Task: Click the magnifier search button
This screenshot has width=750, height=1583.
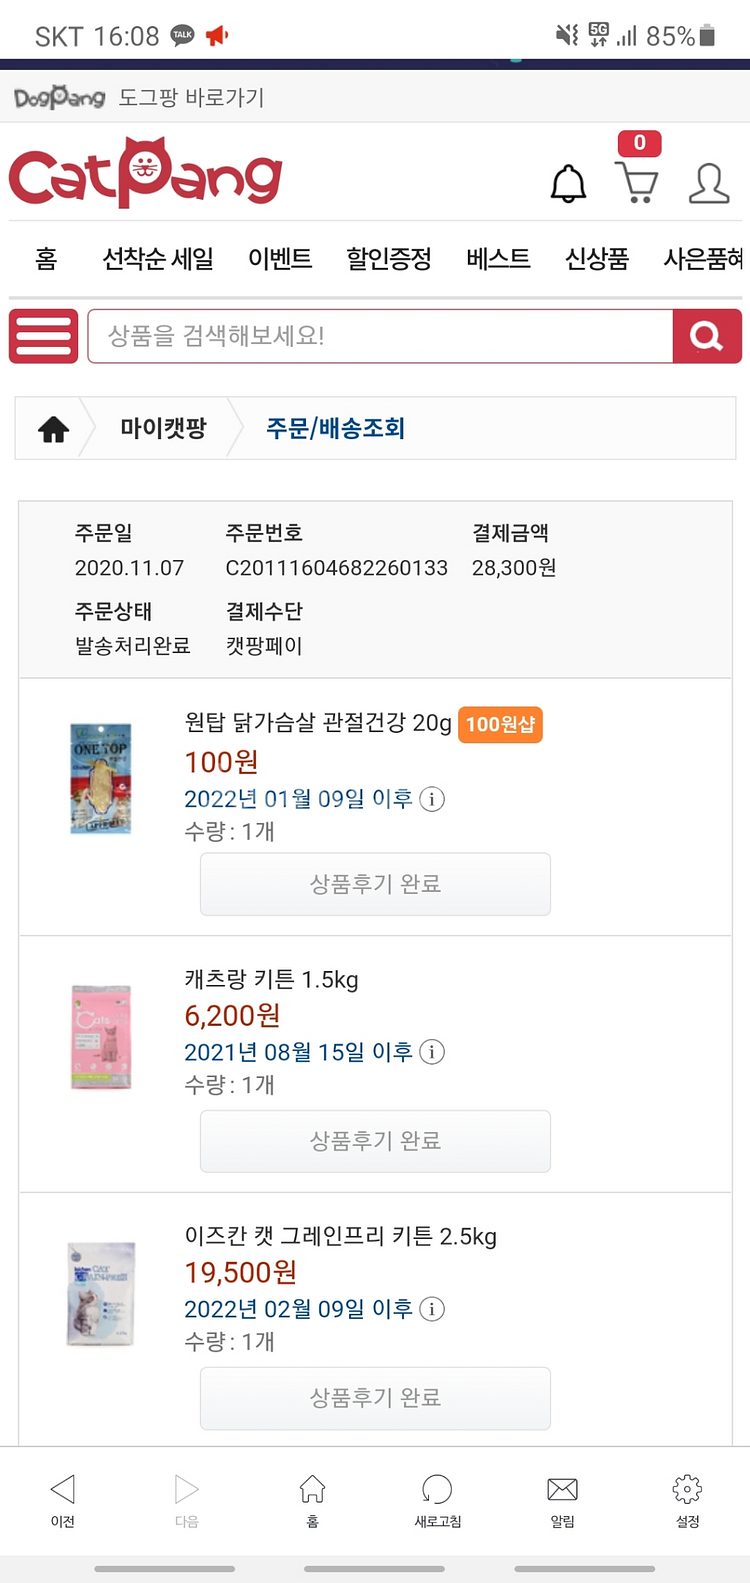Action: point(707,336)
